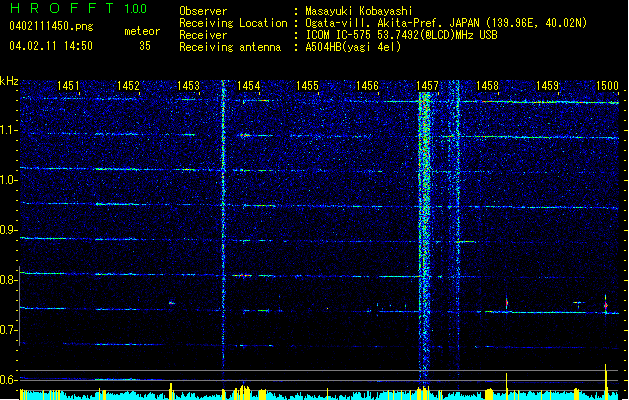The width and height of the screenshot is (629, 400).
Task: Click the 0.9 kHz axis label
Action: tap(8, 230)
